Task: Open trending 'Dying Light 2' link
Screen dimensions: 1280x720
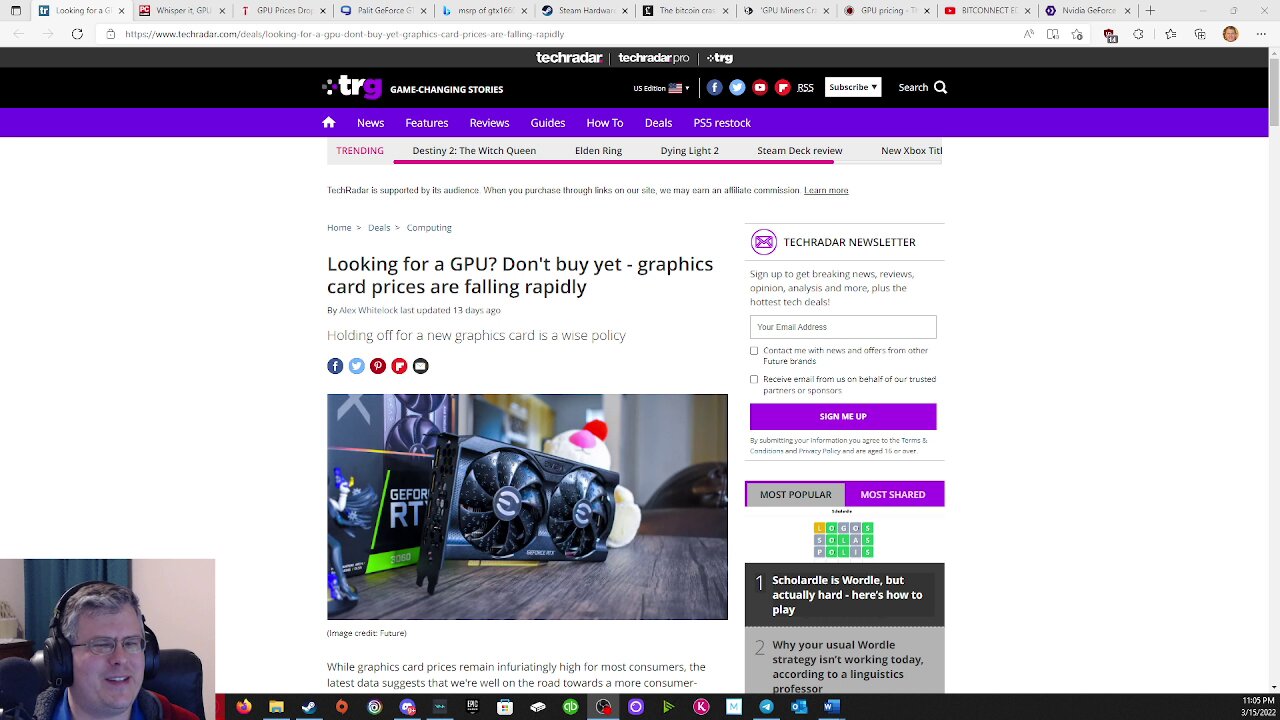Action: coord(689,150)
